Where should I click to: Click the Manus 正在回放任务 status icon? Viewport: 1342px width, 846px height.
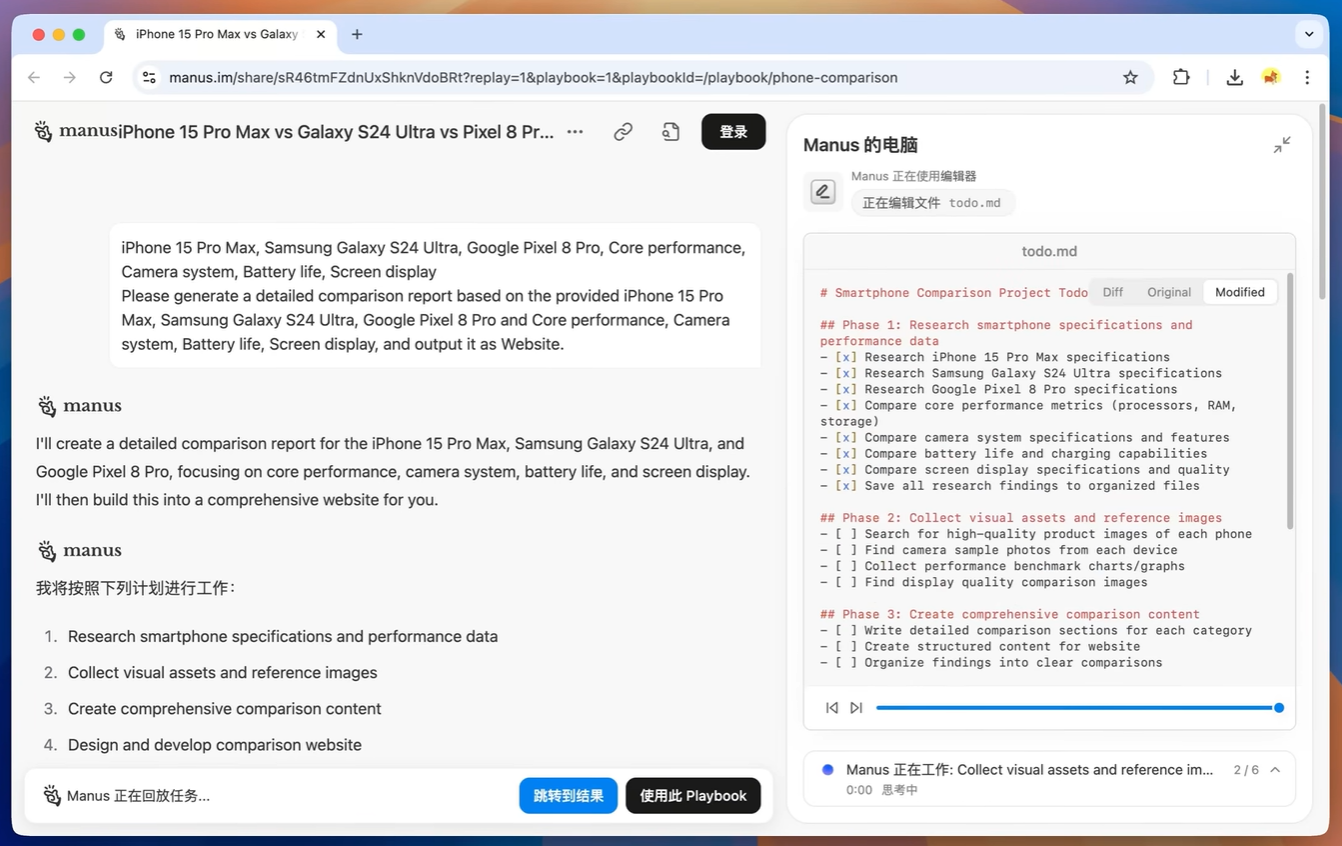coord(52,796)
